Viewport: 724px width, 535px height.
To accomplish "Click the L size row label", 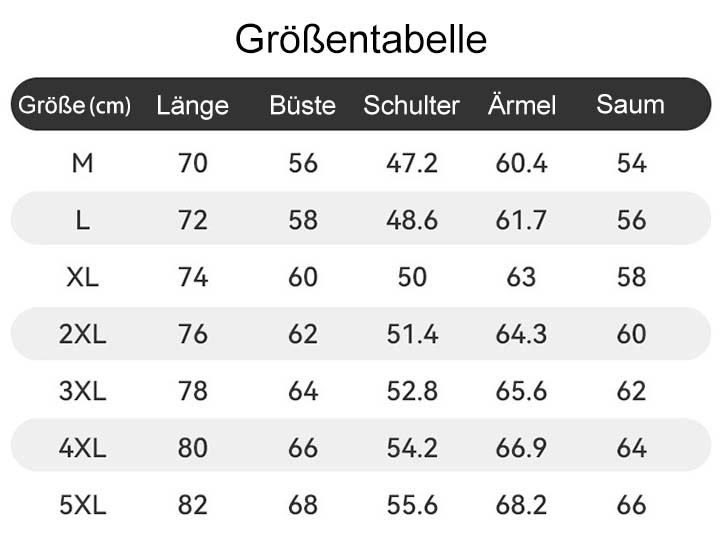I will (x=82, y=220).
